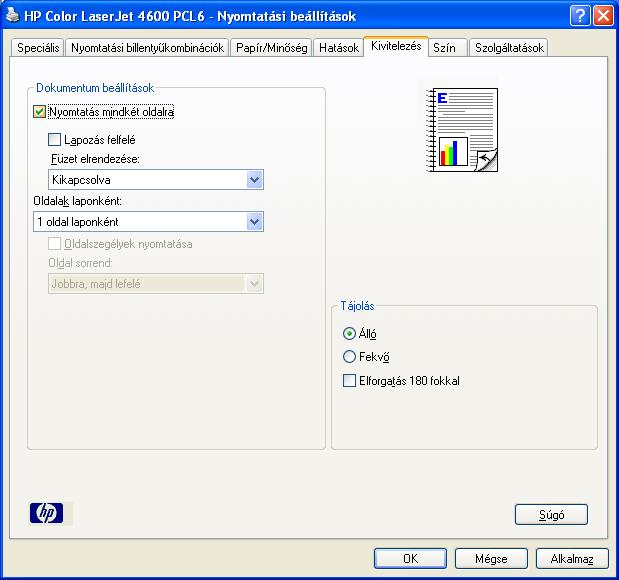619x580 pixels.
Task: Open the Oldal sorrend dropdown arrow
Action: point(255,283)
